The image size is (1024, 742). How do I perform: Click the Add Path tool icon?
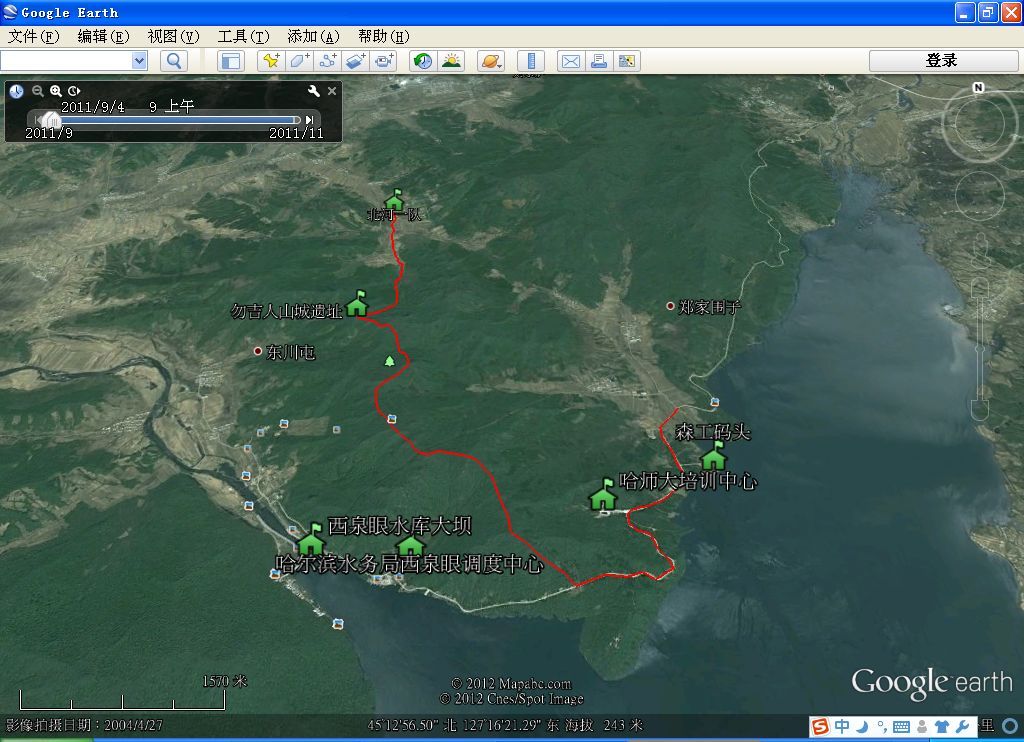pos(328,61)
